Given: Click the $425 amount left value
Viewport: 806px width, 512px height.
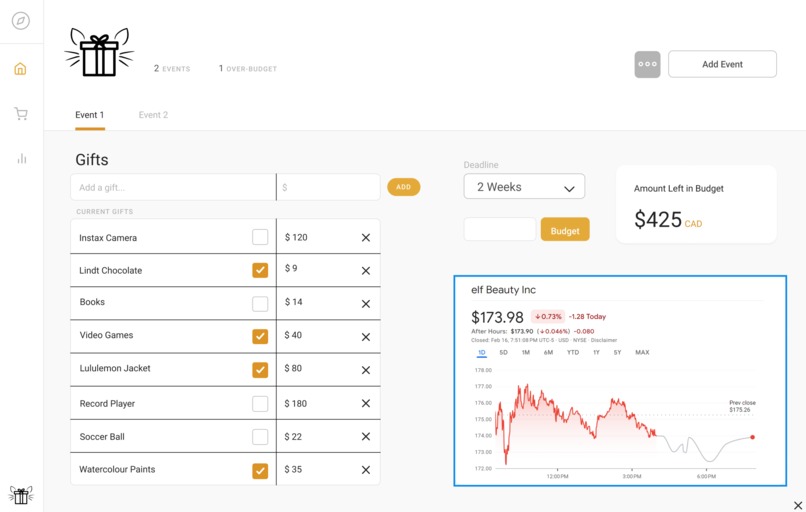Looking at the screenshot, I should click(658, 220).
